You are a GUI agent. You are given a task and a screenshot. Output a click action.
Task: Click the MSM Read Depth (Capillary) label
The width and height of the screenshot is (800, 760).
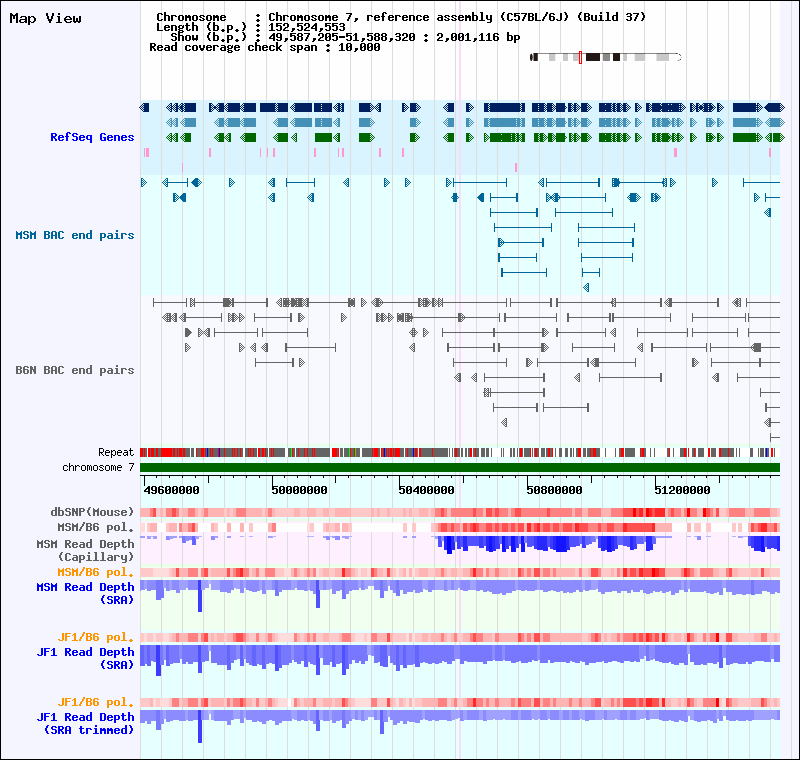85,550
